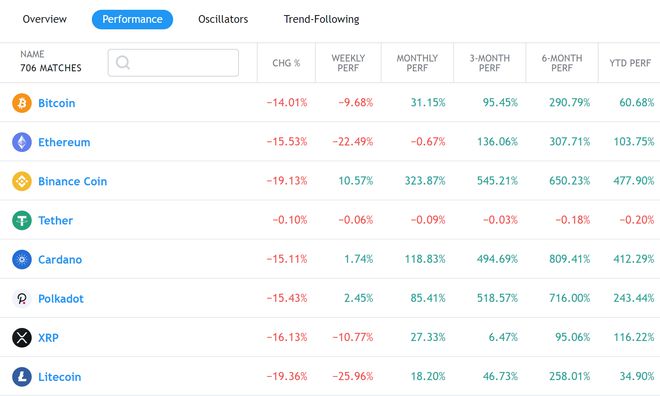Click the Tether logo icon

[x=22, y=221]
